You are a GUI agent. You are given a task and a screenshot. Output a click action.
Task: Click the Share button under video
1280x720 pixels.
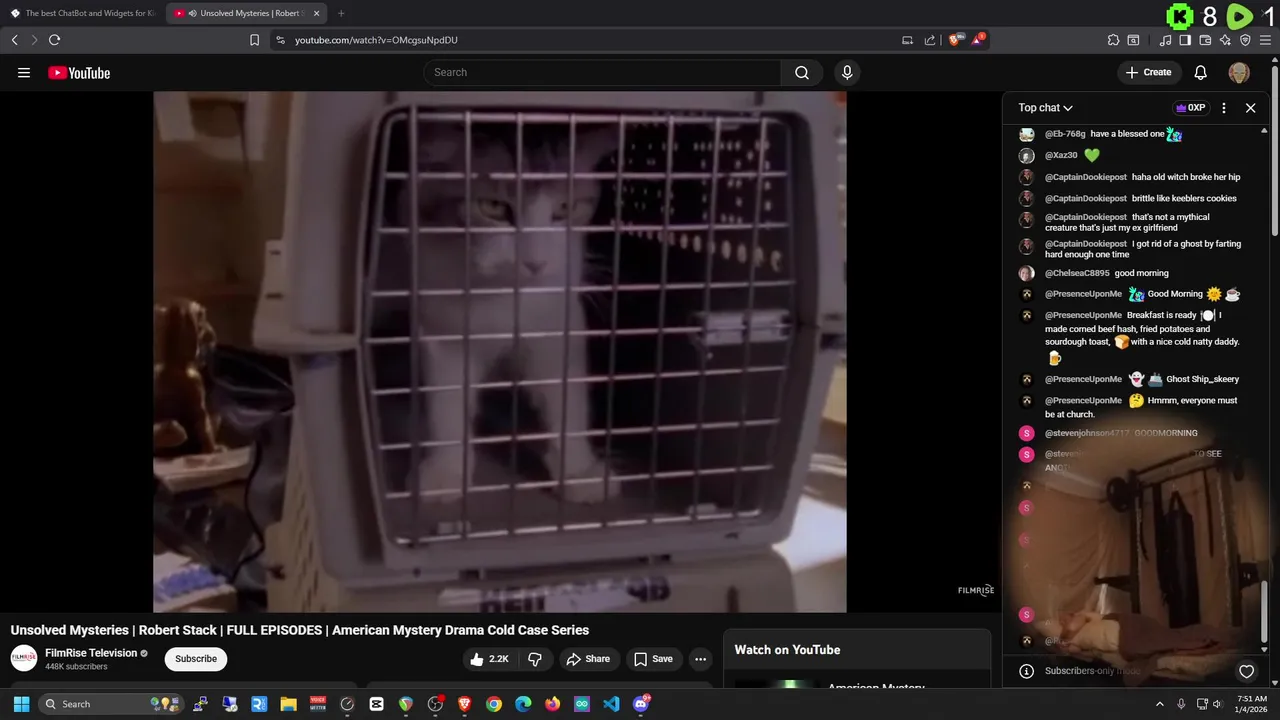point(587,659)
